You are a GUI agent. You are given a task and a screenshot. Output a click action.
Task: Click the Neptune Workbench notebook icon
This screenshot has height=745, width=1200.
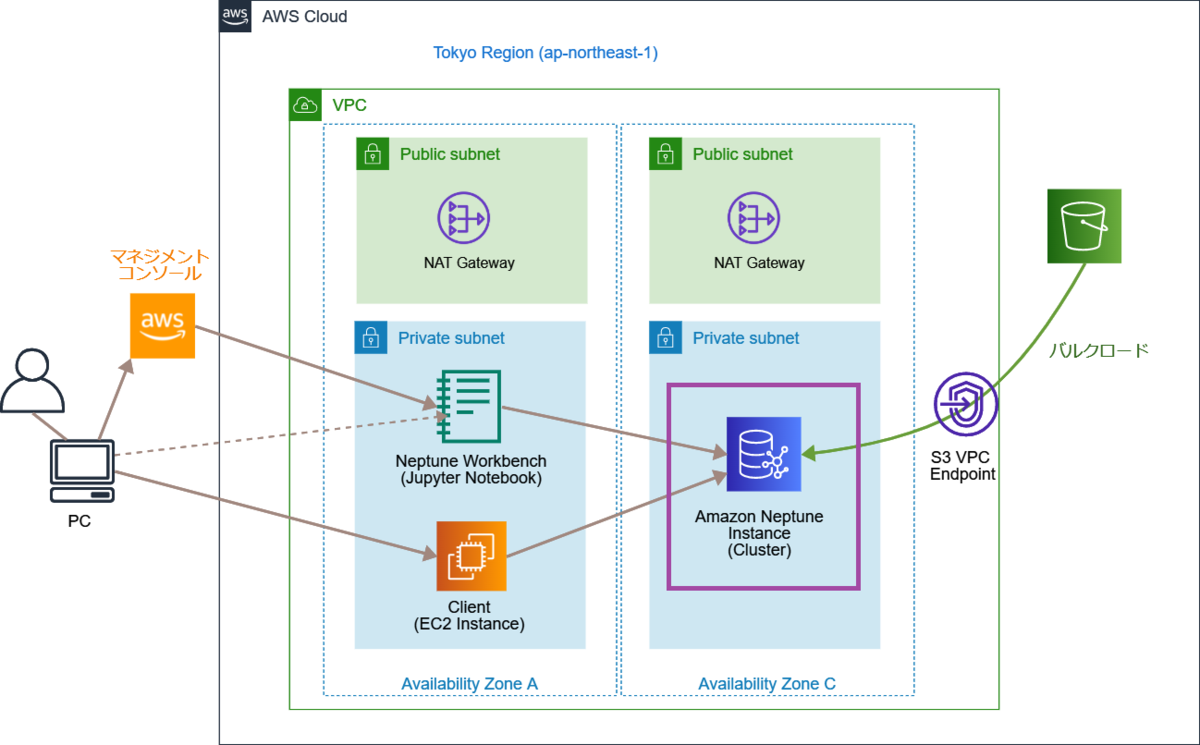tap(469, 404)
